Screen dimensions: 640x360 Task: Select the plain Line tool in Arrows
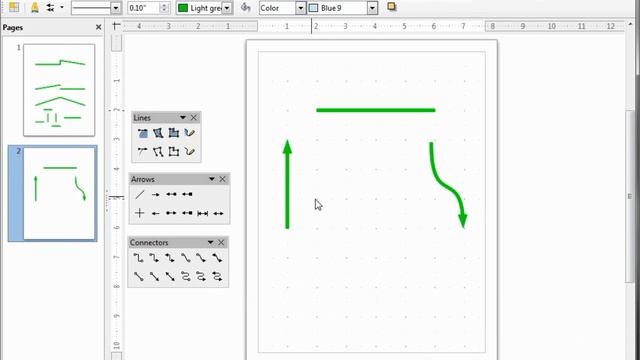pyautogui.click(x=140, y=194)
